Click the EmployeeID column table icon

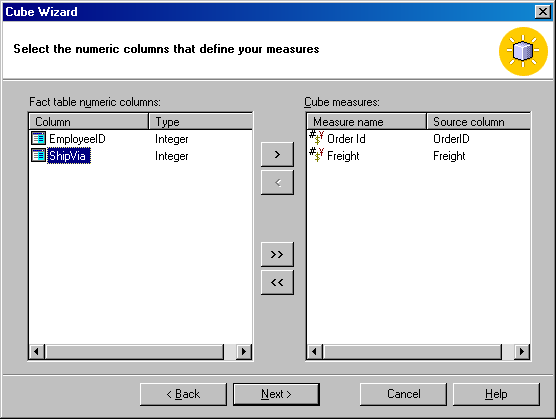[38, 138]
